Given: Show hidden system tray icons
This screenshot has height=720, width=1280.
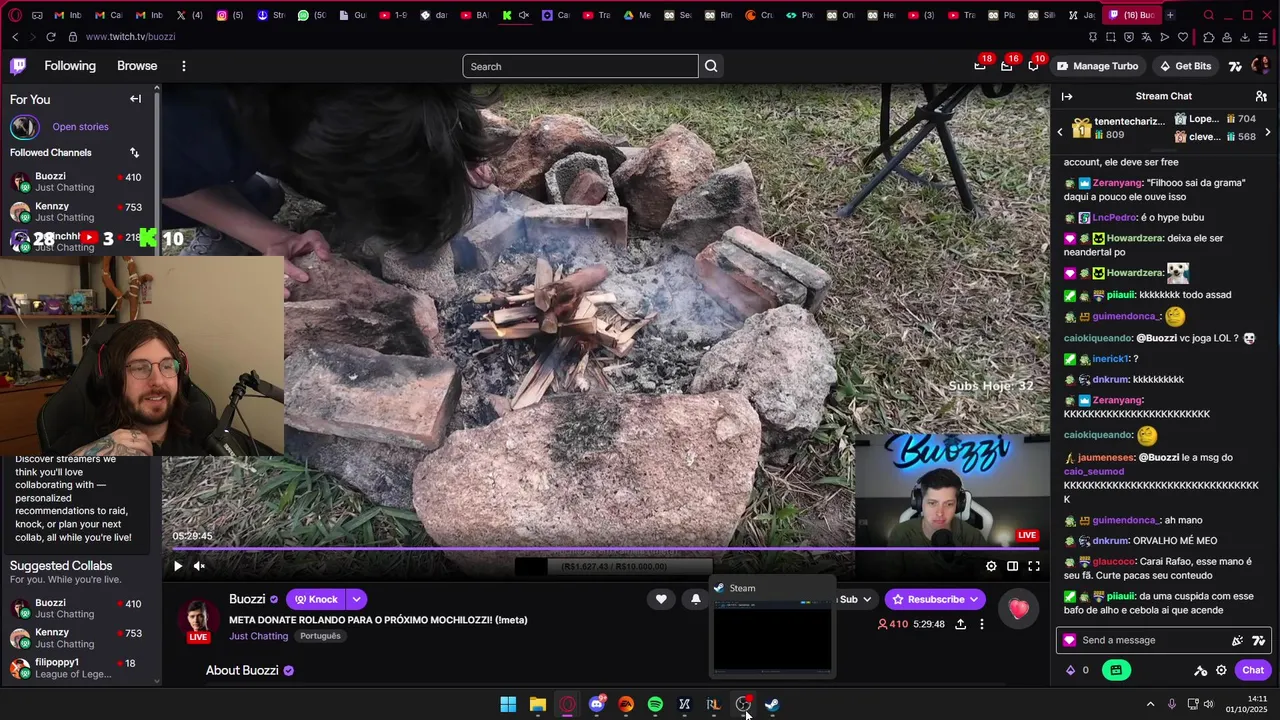Looking at the screenshot, I should (1150, 704).
